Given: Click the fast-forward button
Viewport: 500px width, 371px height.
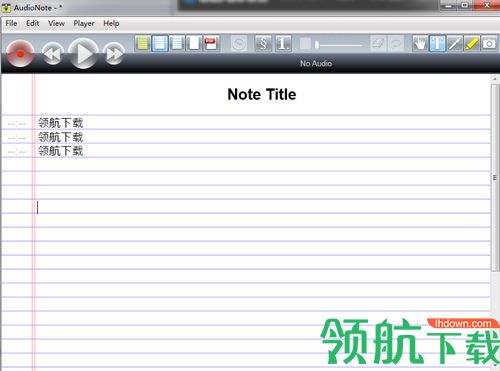Looking at the screenshot, I should pyautogui.click(x=114, y=54).
